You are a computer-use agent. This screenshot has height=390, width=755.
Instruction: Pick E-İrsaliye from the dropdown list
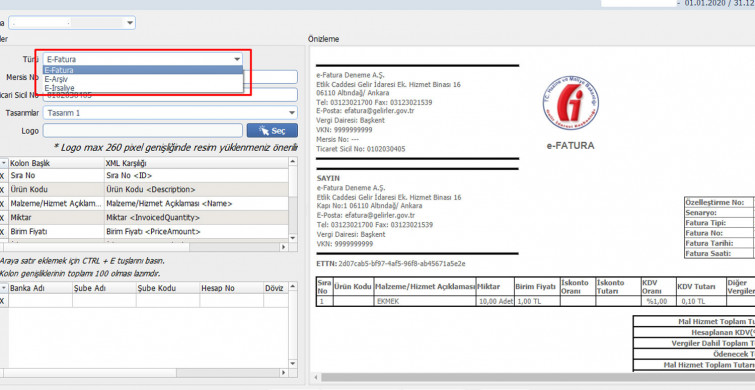click(x=143, y=88)
